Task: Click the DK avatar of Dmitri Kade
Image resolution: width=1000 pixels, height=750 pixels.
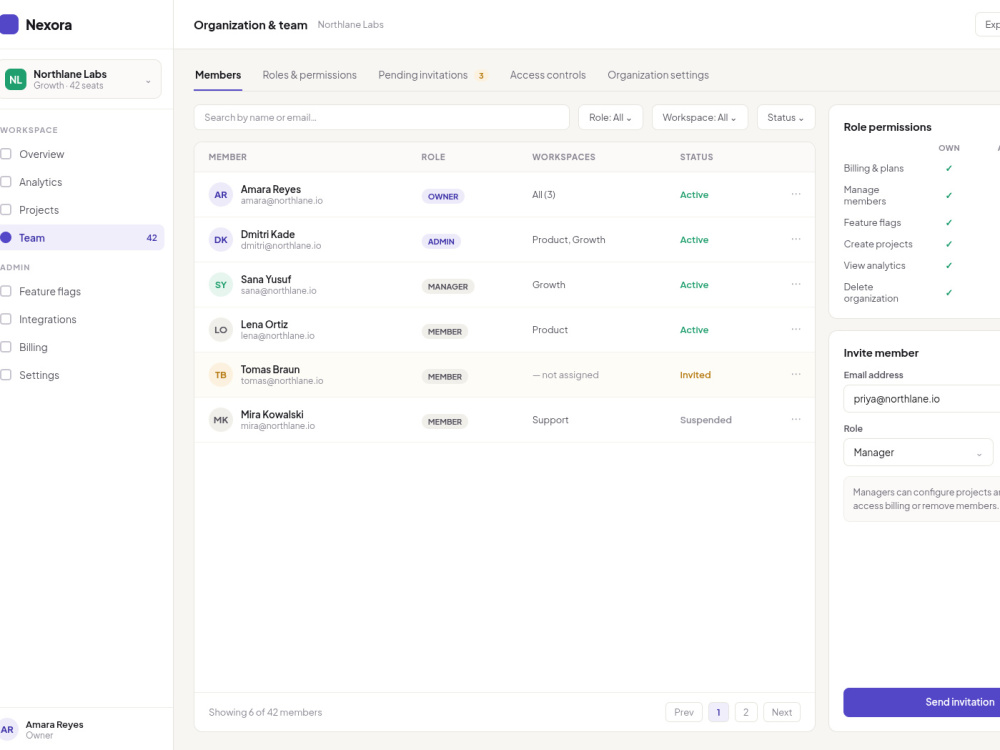Action: click(221, 240)
